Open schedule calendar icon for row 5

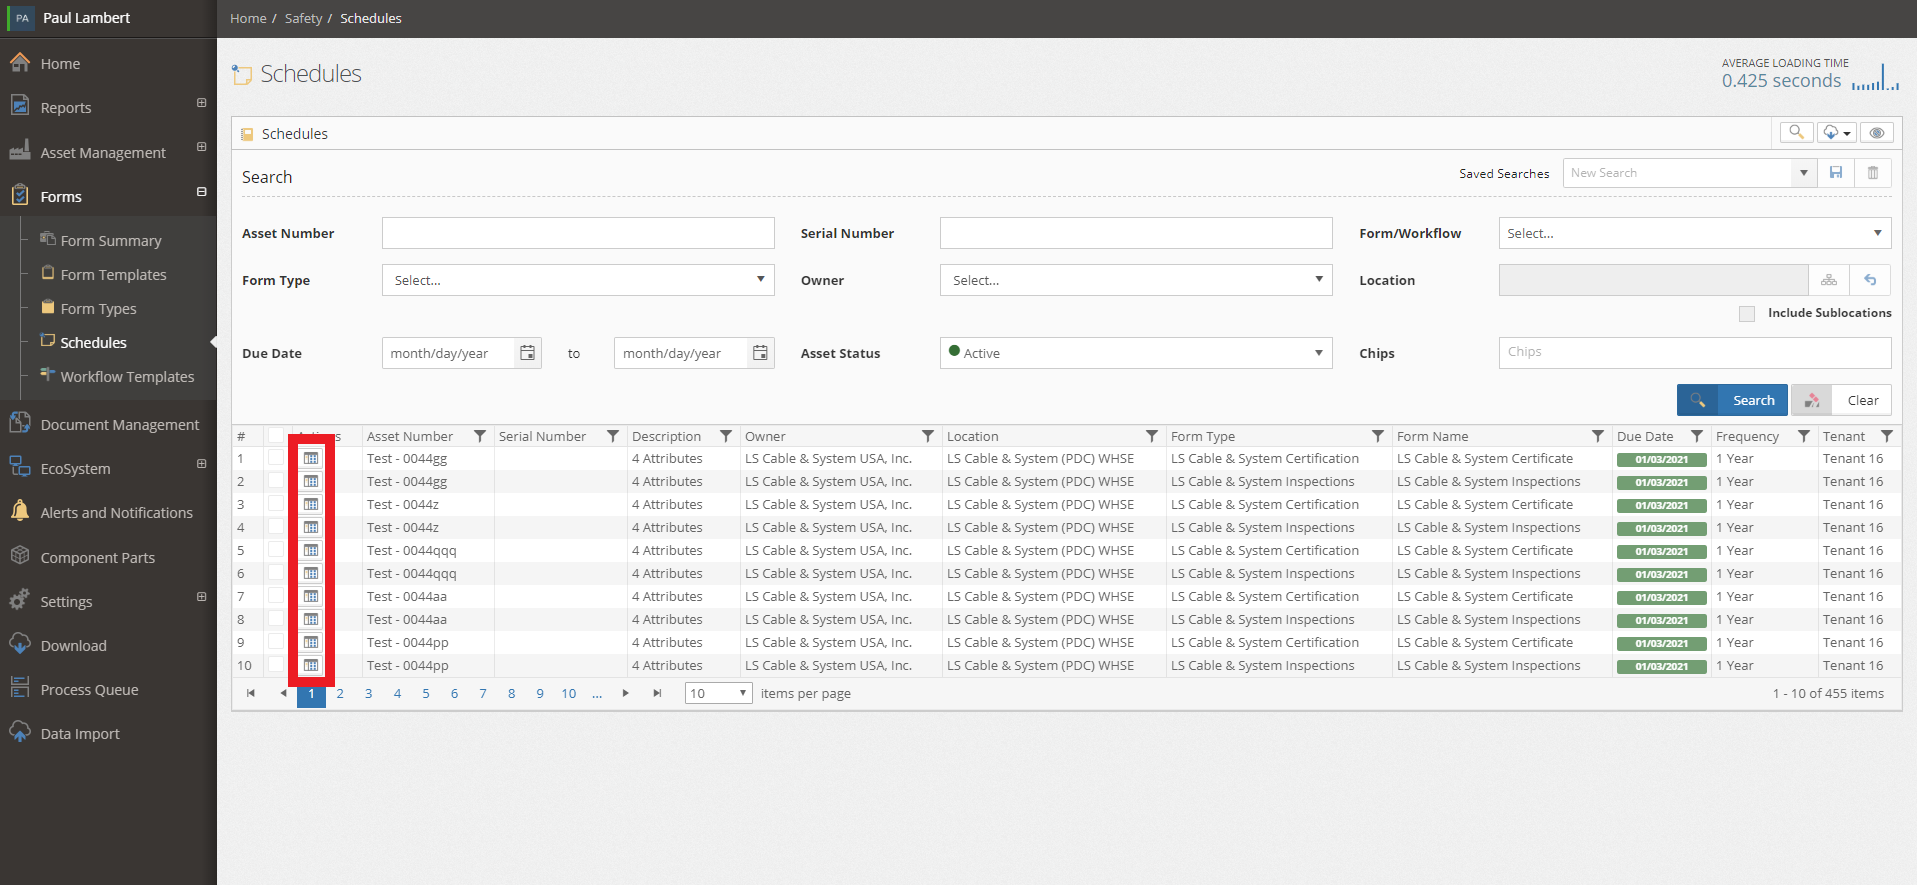coord(311,550)
